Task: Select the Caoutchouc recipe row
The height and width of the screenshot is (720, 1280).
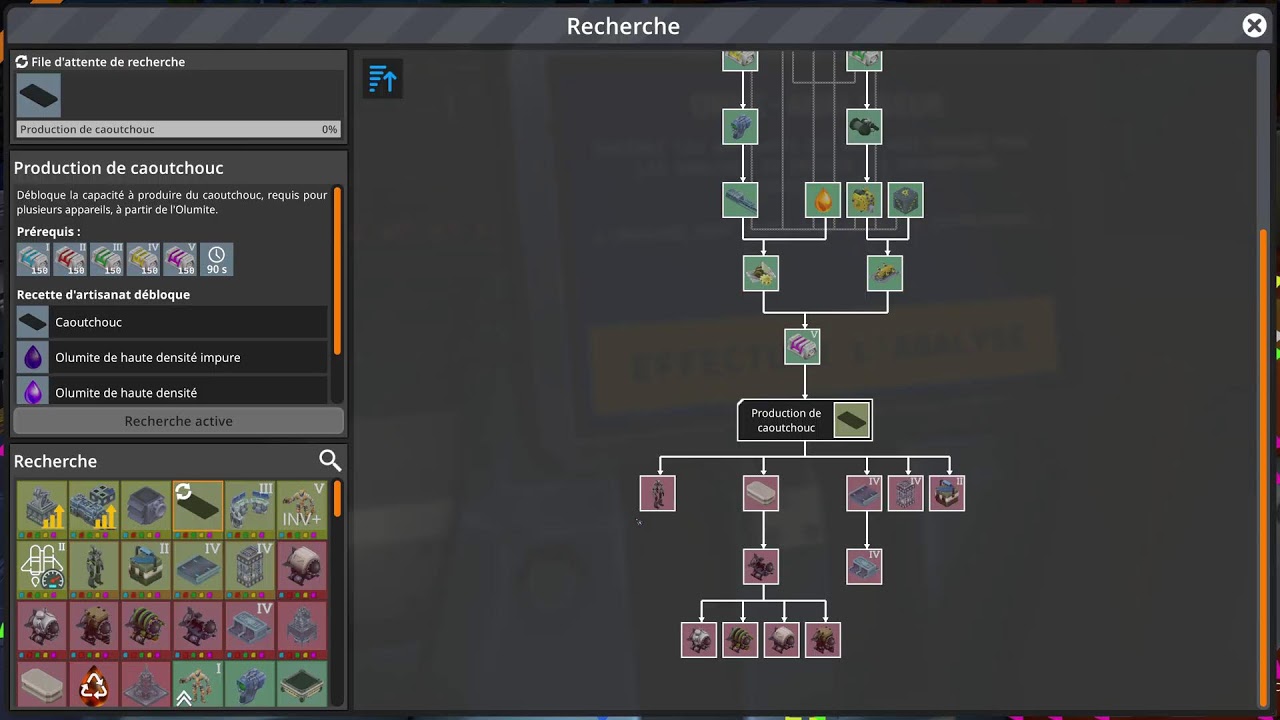Action: [x=172, y=322]
